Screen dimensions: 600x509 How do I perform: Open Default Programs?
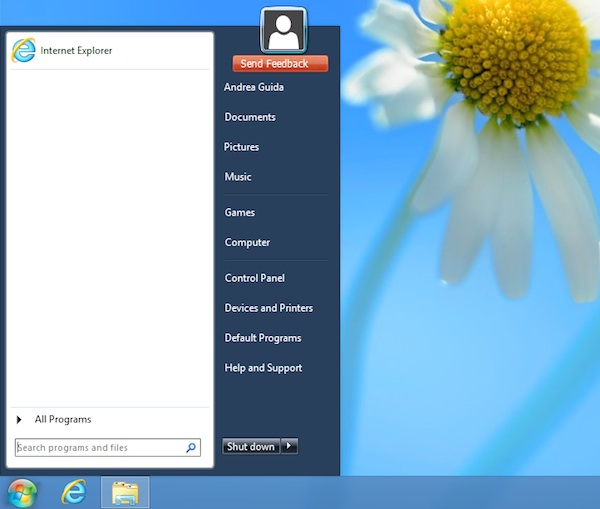click(263, 338)
